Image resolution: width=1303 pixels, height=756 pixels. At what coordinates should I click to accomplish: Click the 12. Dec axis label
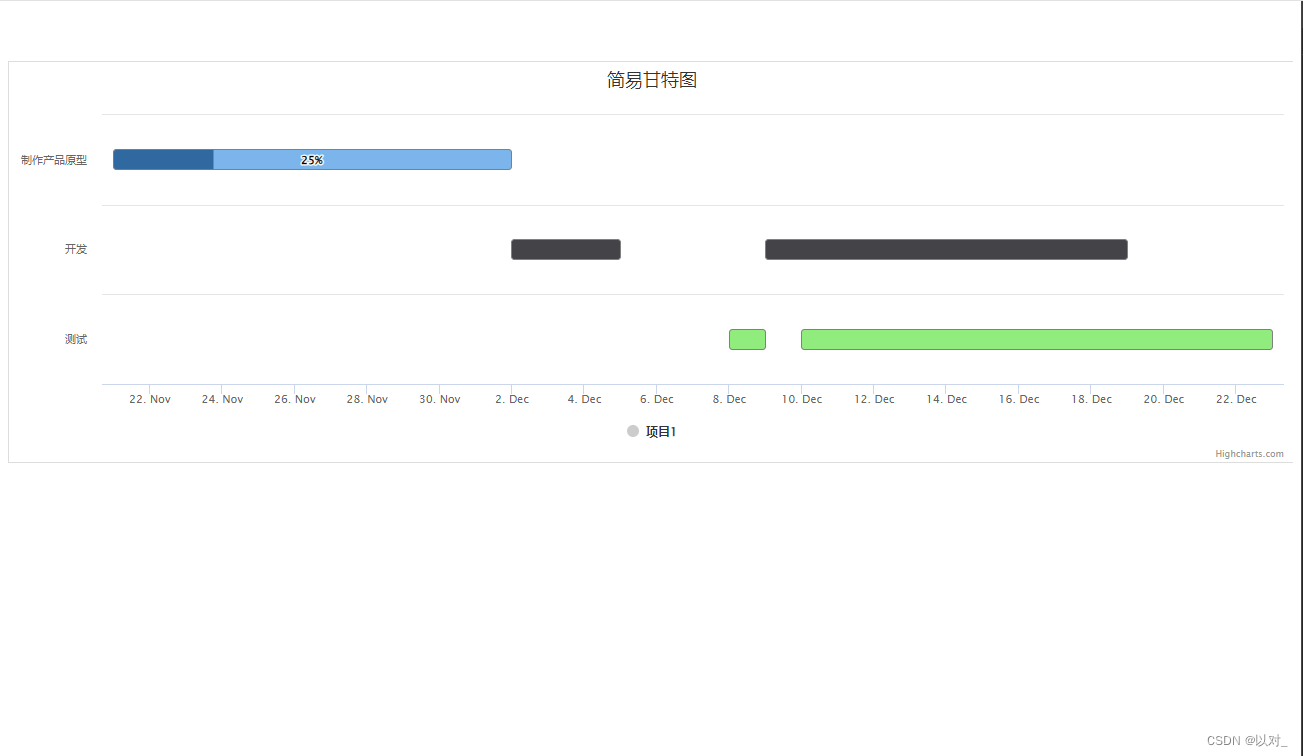tap(874, 399)
